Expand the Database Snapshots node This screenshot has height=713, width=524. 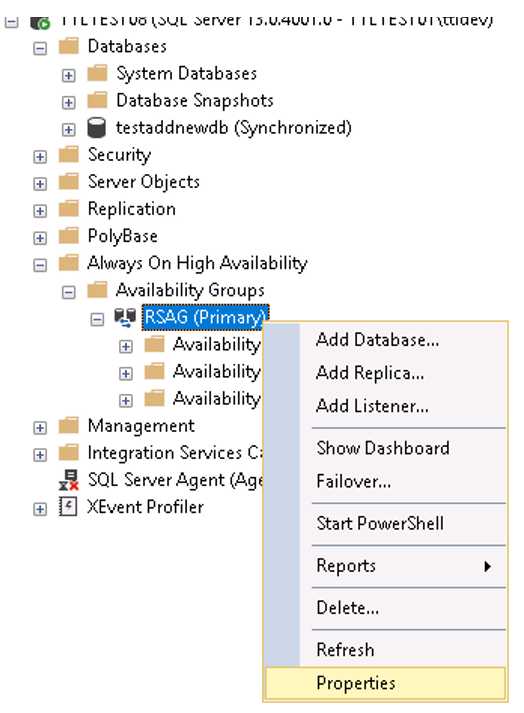(69, 103)
